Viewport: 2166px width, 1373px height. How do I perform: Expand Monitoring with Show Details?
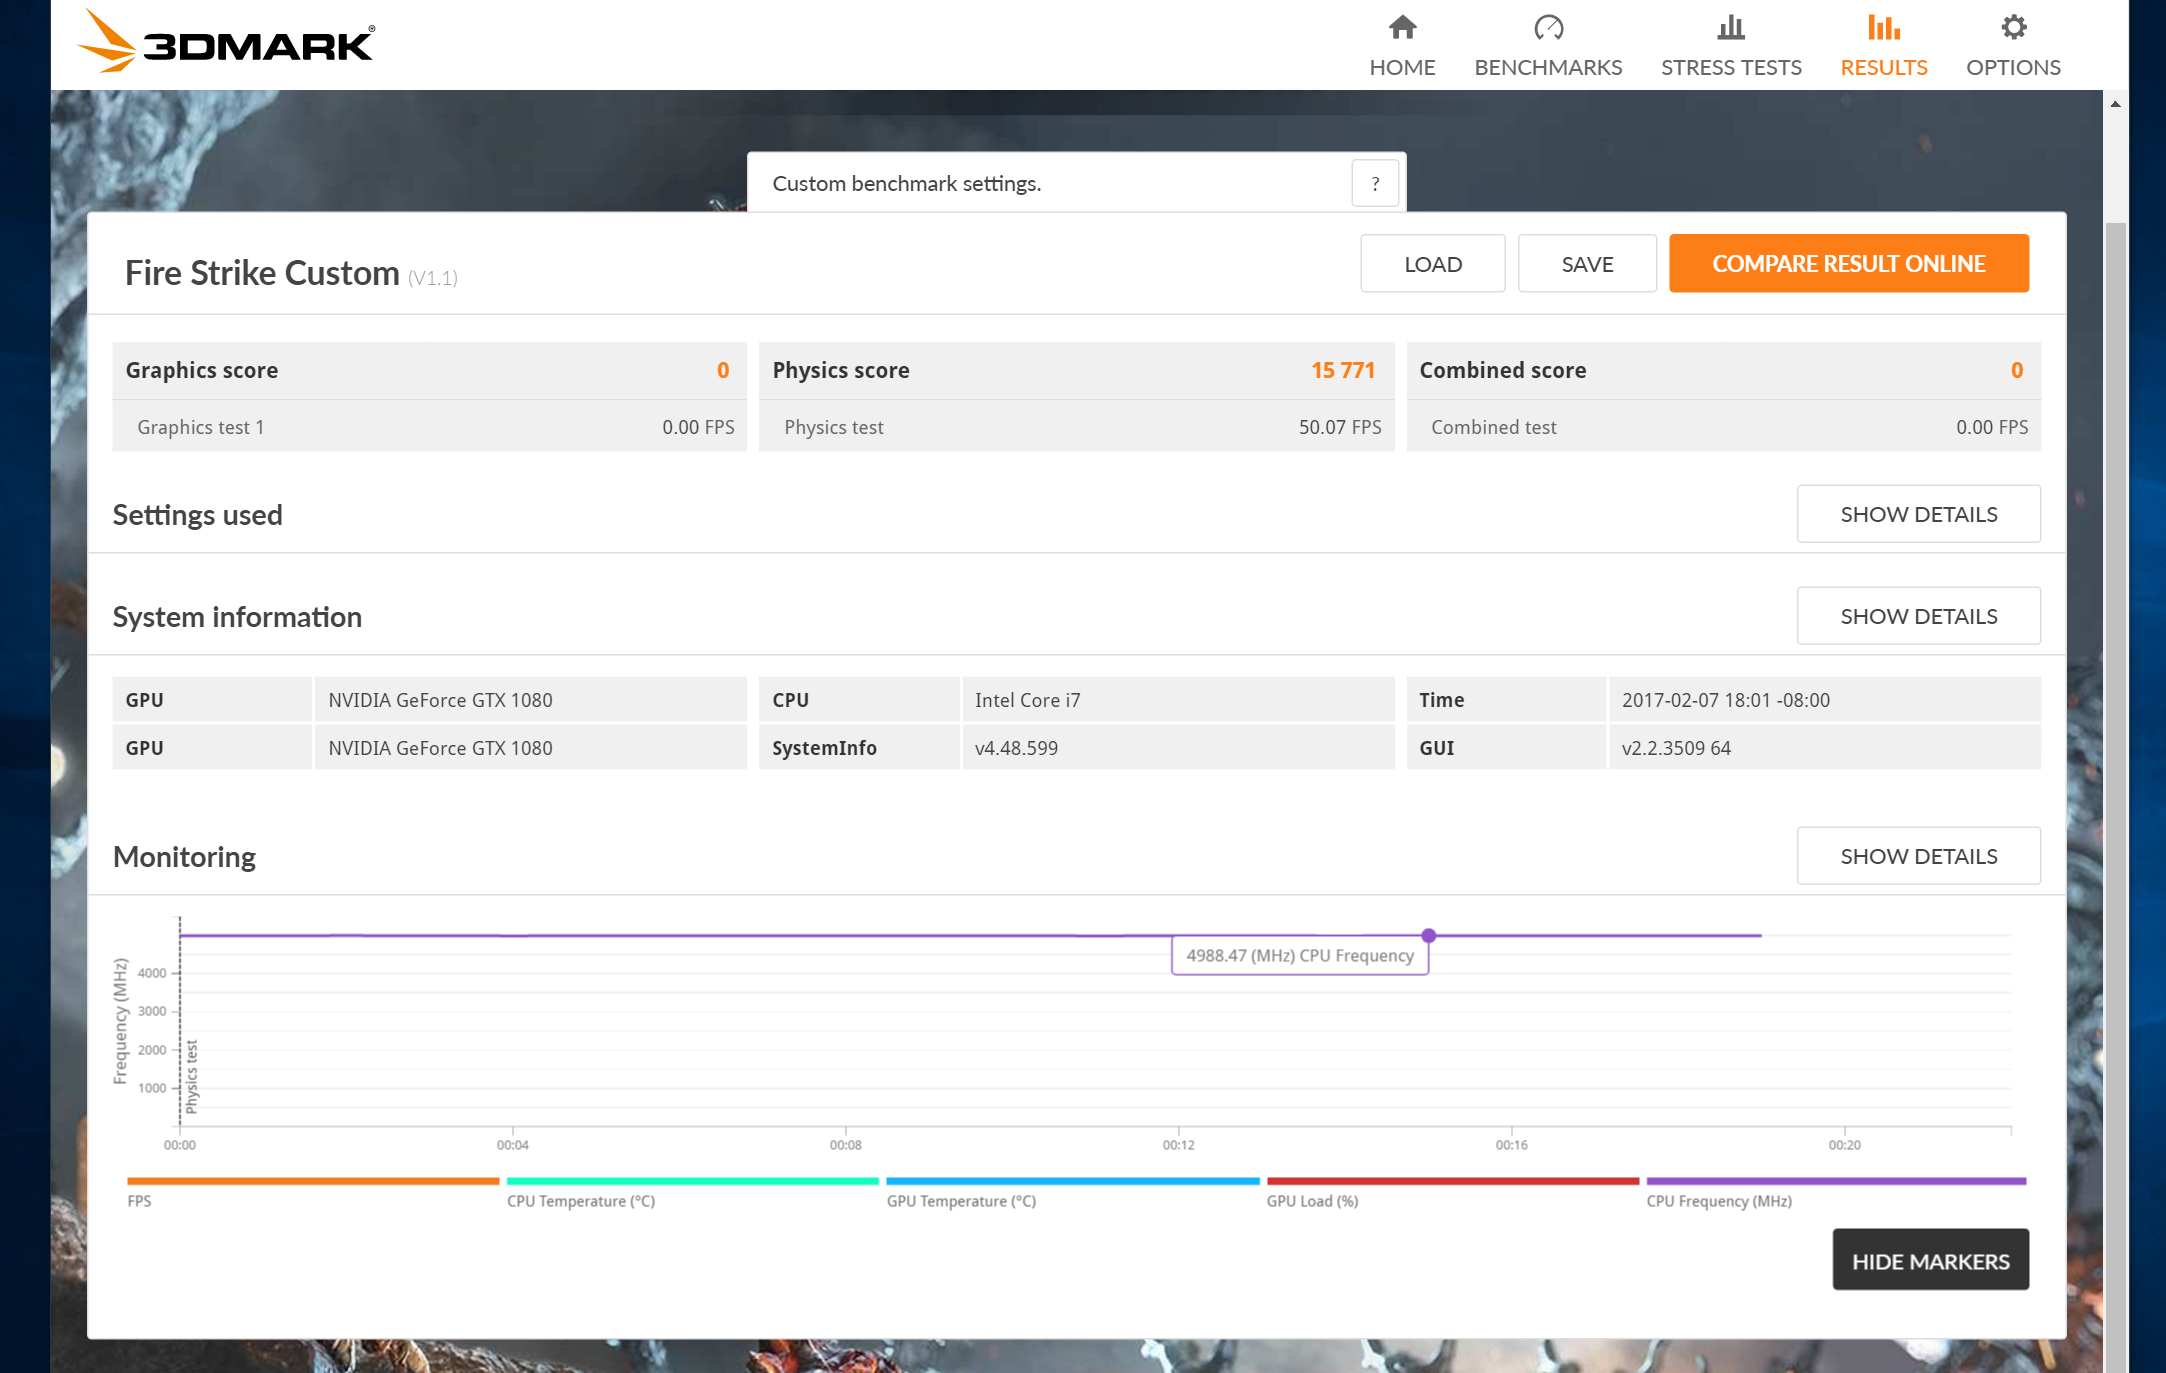pyautogui.click(x=1918, y=856)
